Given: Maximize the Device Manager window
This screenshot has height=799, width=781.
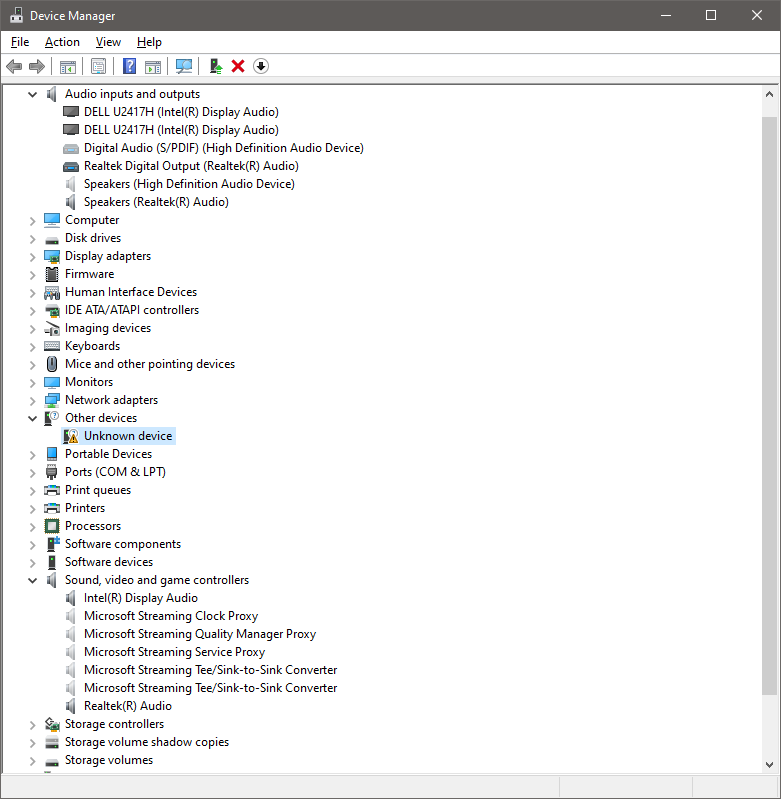Looking at the screenshot, I should [x=711, y=15].
